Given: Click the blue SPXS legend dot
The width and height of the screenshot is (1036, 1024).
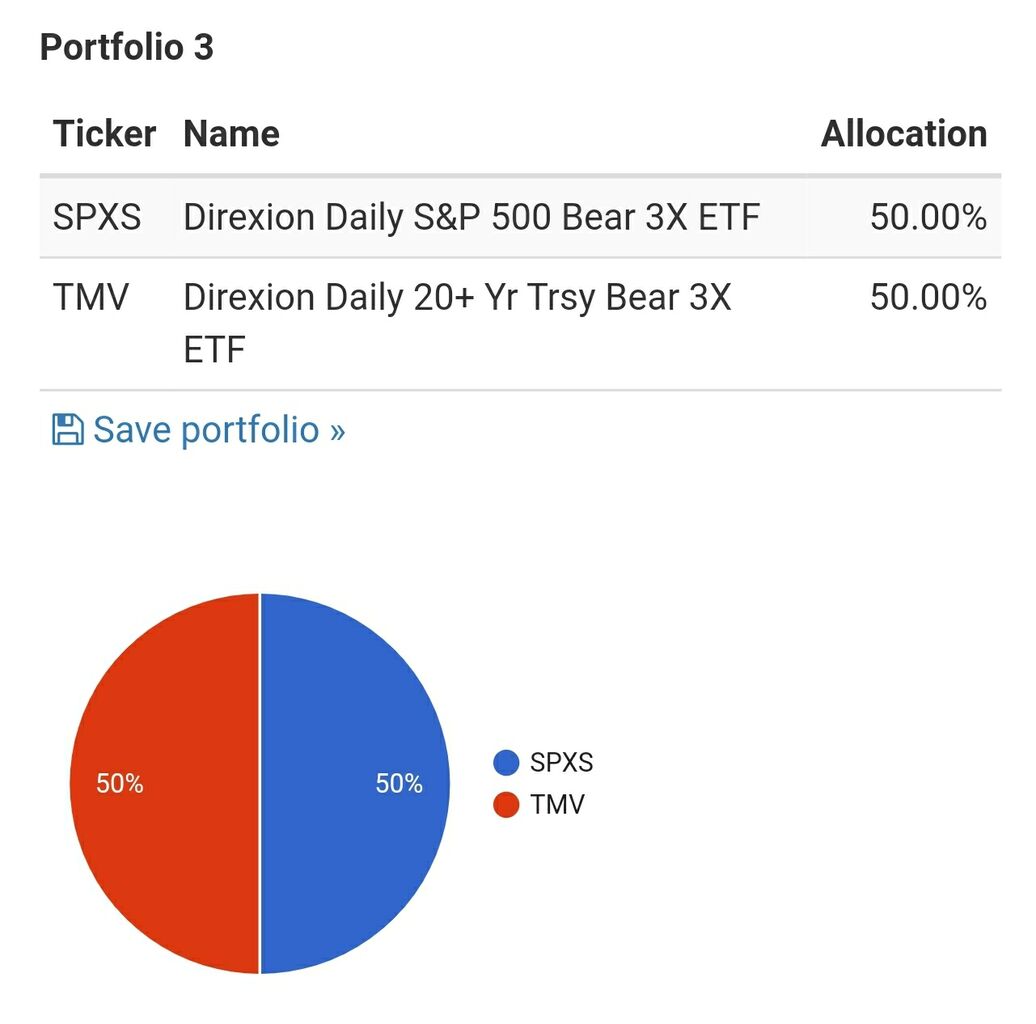Looking at the screenshot, I should pyautogui.click(x=507, y=763).
